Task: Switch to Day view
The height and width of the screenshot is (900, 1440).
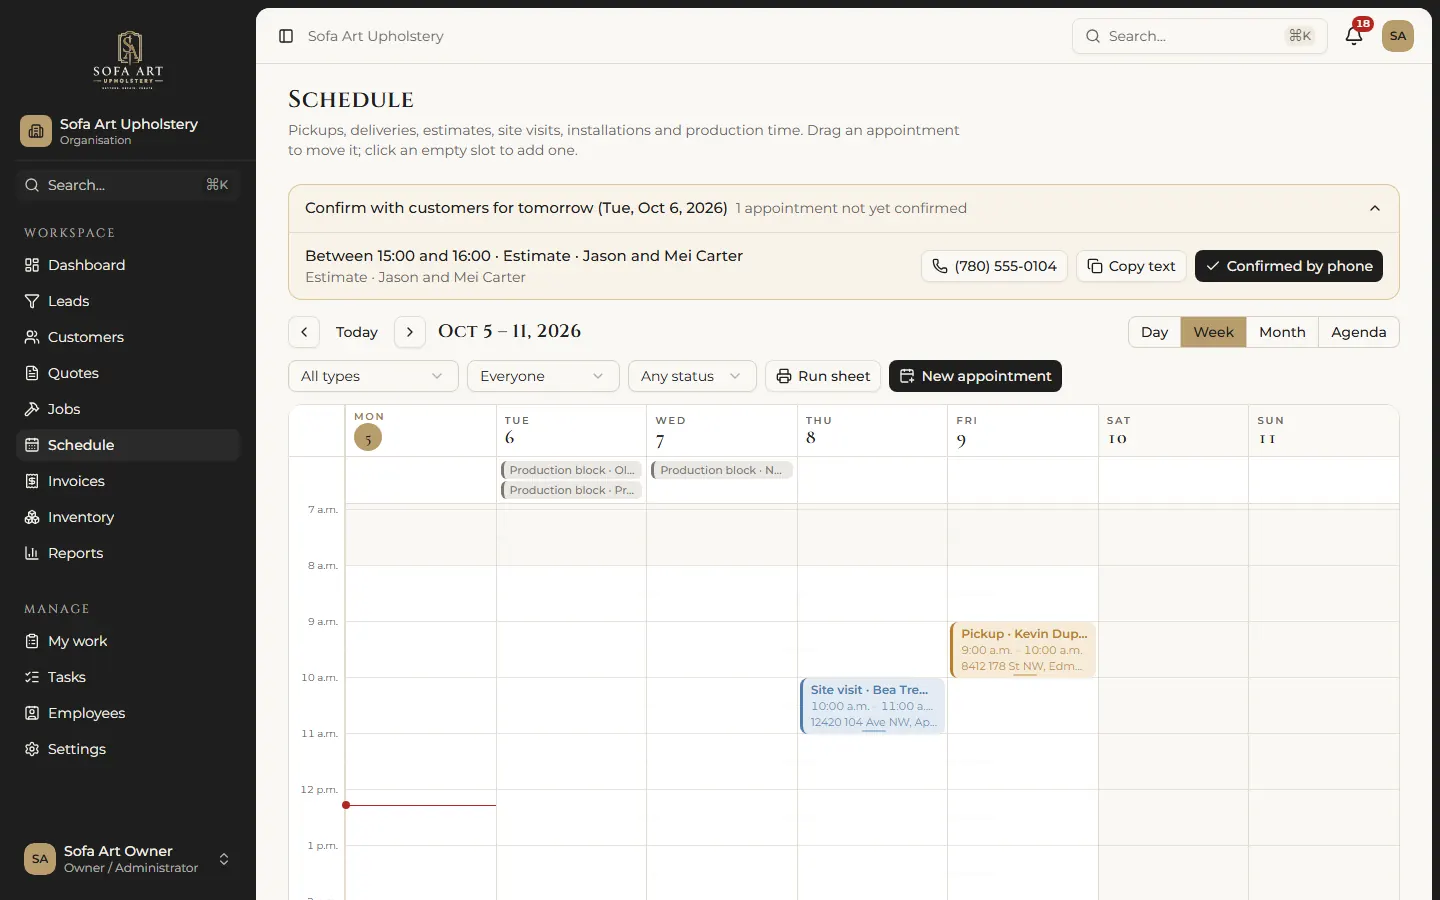Action: pyautogui.click(x=1154, y=332)
